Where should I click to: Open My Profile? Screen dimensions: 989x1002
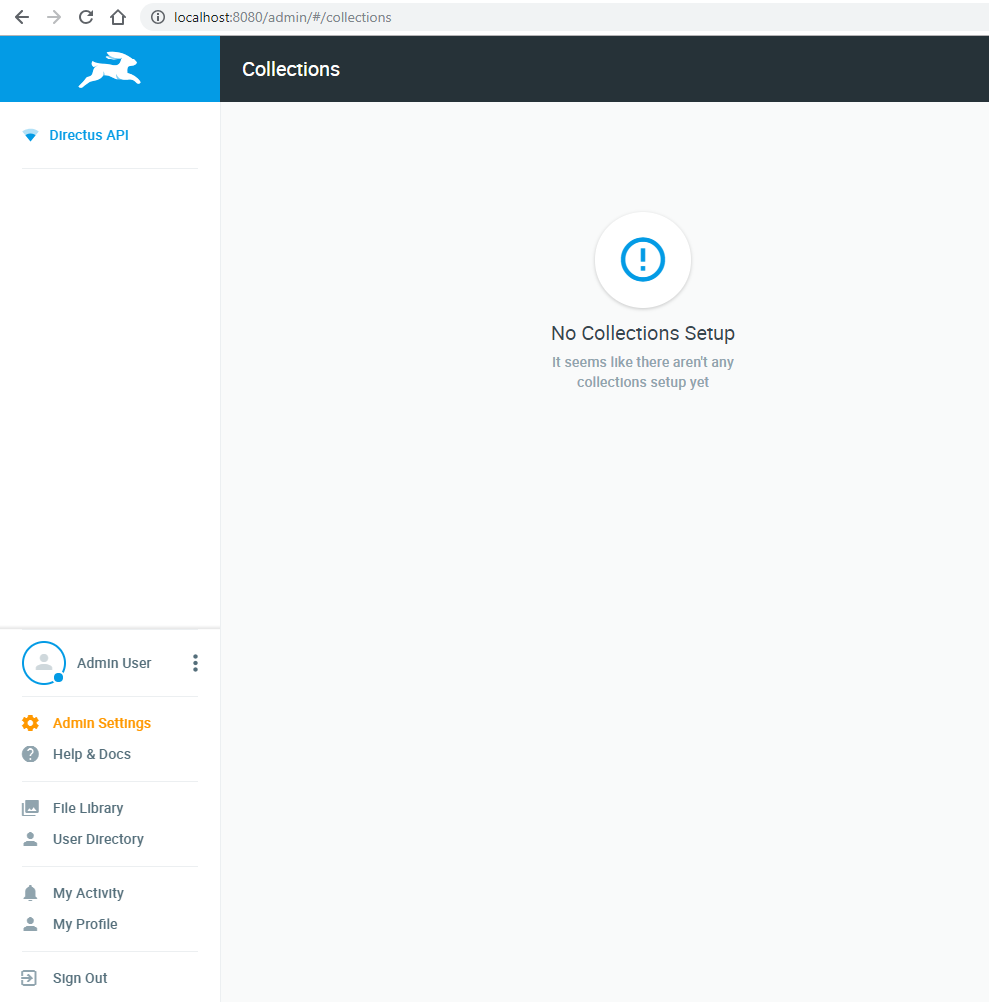(85, 924)
